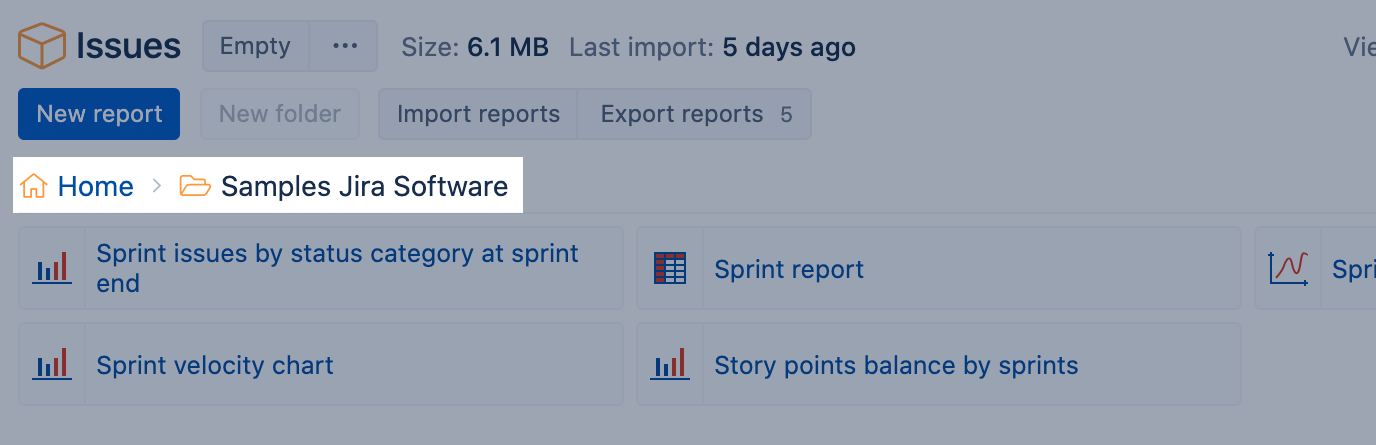The height and width of the screenshot is (445, 1376).
Task: Open the Sprint report
Action: coord(789,269)
